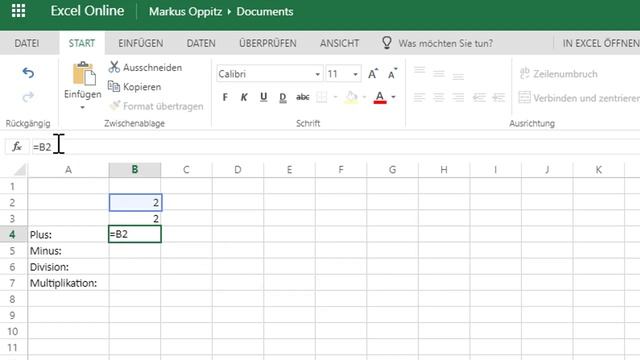Image resolution: width=640 pixels, height=360 pixels.
Task: Open the font size 11 dropdown
Action: (356, 74)
